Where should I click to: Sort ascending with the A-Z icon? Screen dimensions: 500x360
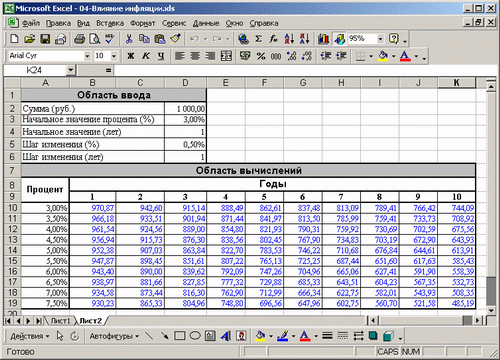[x=289, y=39]
